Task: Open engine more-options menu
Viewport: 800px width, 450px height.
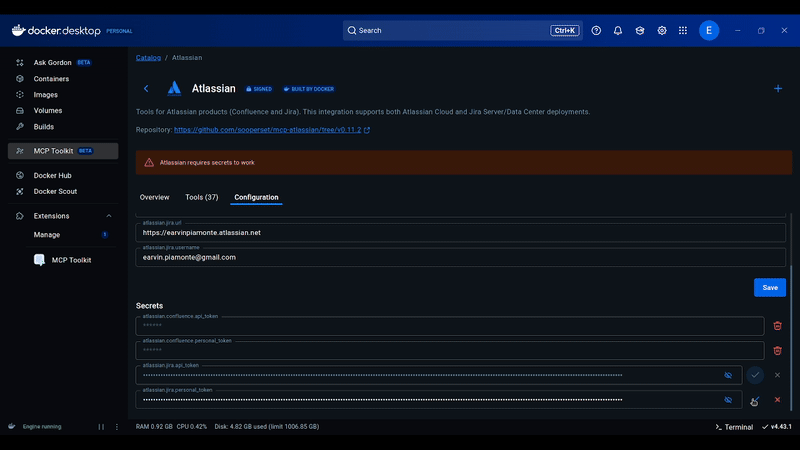Action: (x=117, y=427)
